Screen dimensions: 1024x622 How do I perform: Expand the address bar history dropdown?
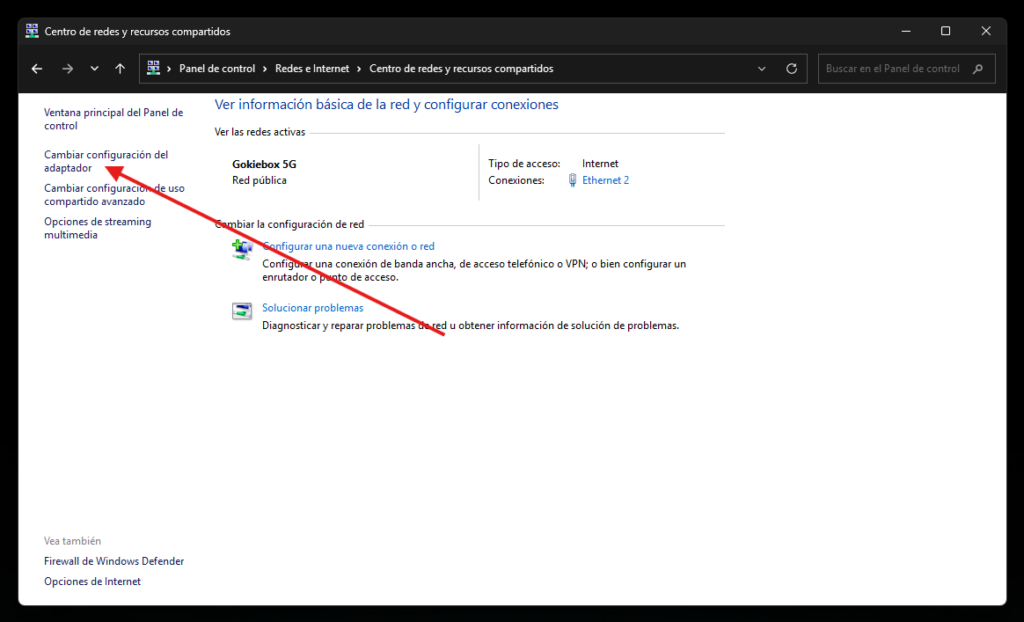tap(762, 69)
